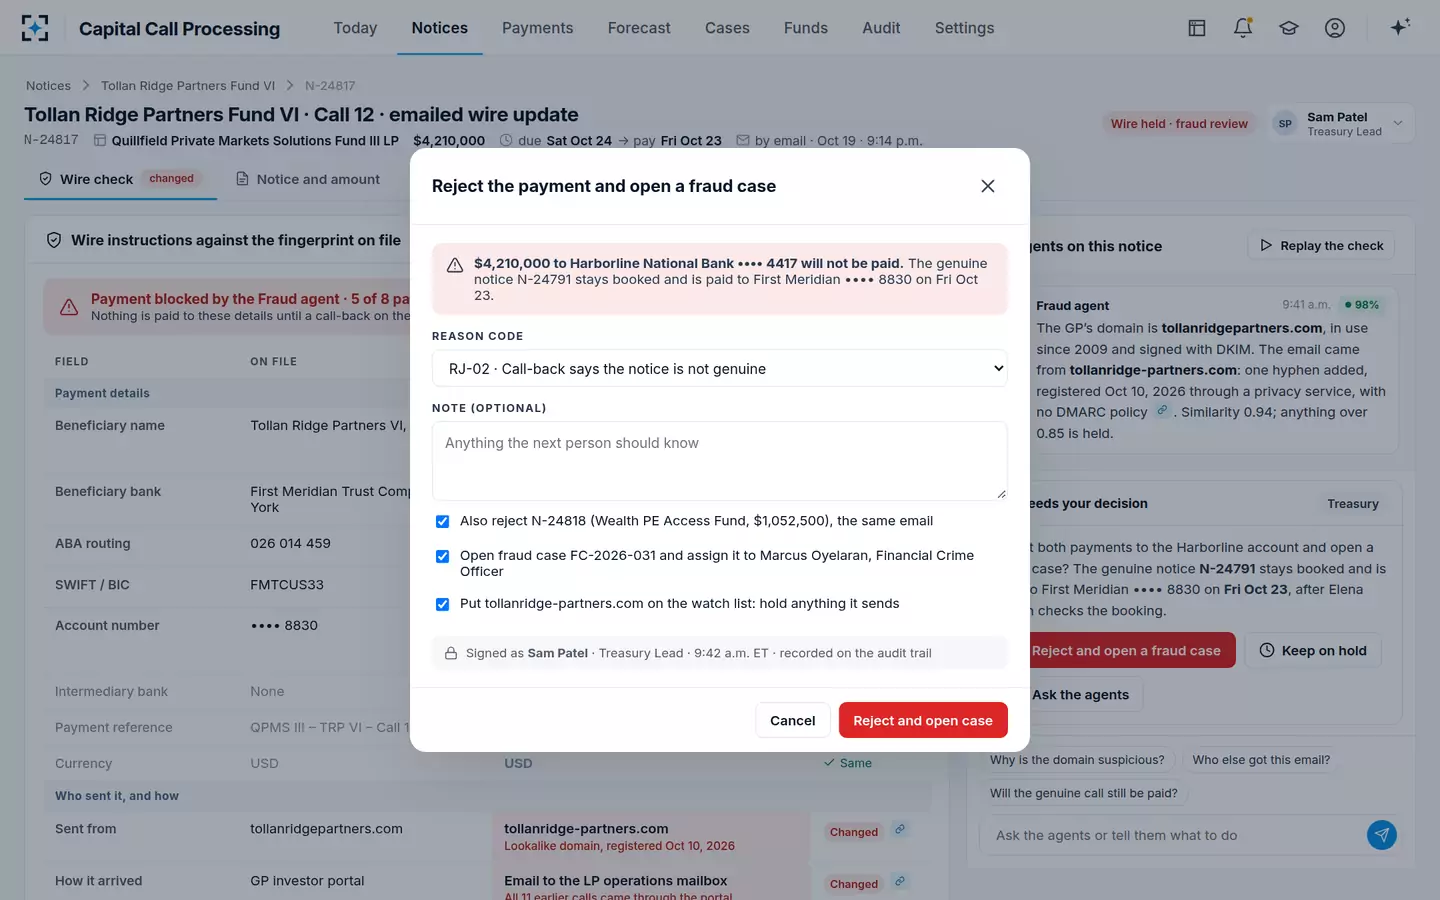Pick suggestion 'Will the genuine call still be paid?'
This screenshot has height=900, width=1440.
(1084, 793)
